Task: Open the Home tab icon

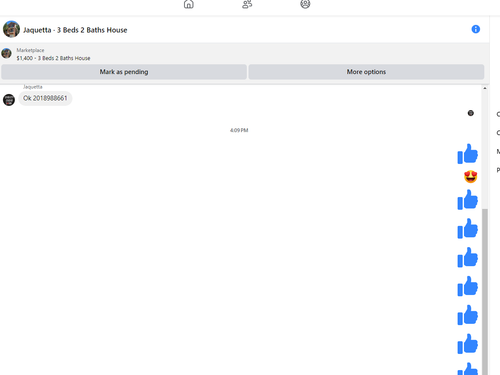Action: [x=189, y=4]
